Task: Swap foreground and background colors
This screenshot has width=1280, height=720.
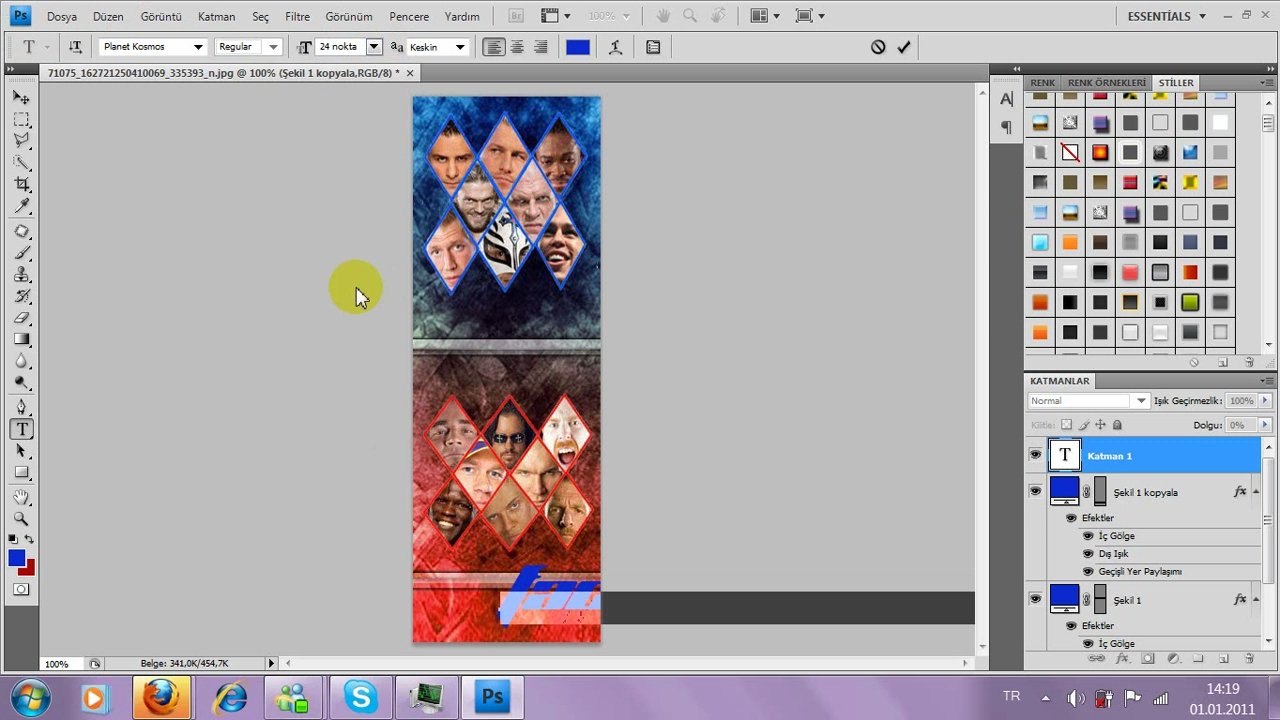Action: click(29, 540)
